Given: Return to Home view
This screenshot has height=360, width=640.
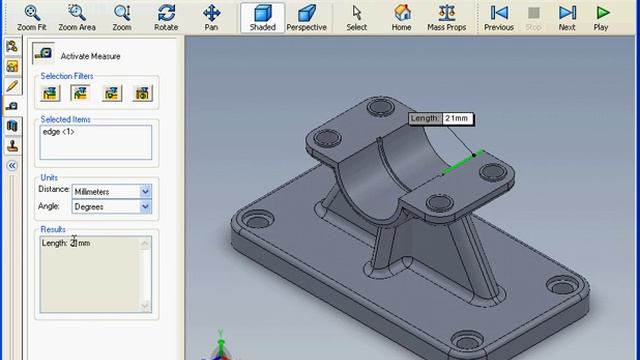Looking at the screenshot, I should click(402, 18).
